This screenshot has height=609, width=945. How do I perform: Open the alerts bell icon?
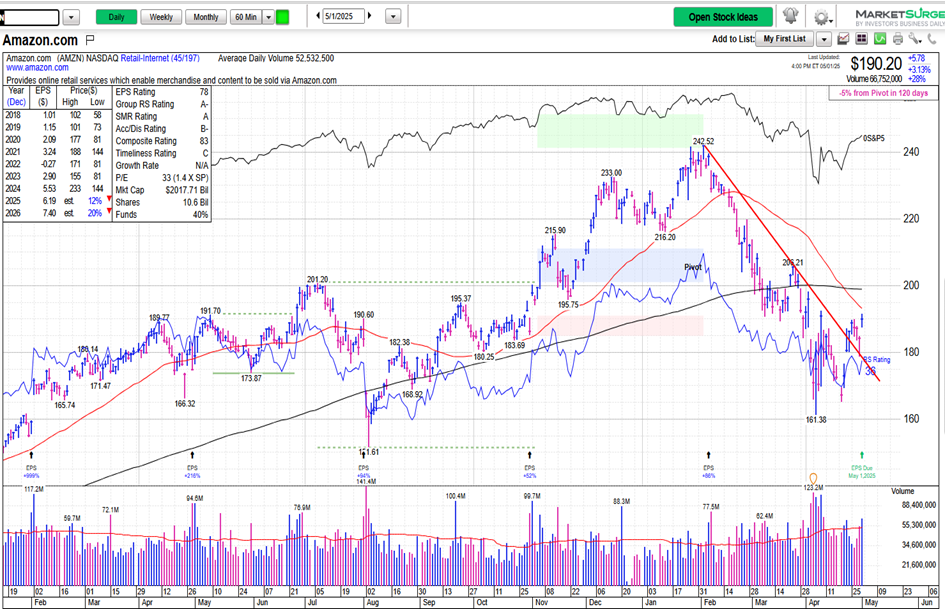(791, 16)
